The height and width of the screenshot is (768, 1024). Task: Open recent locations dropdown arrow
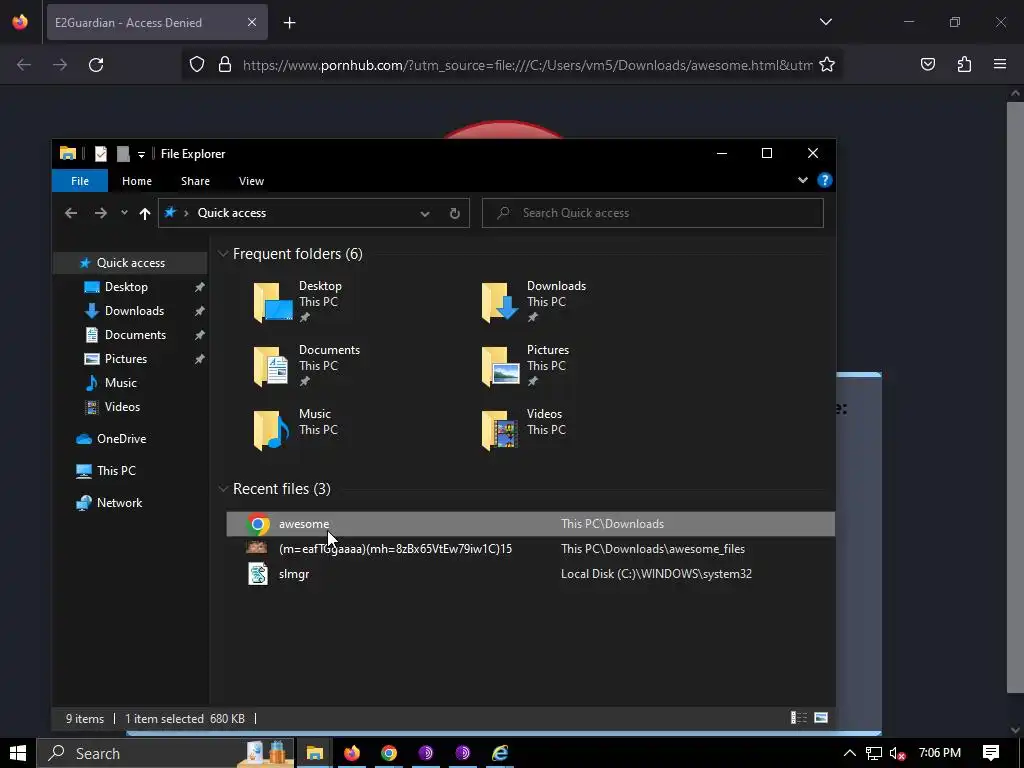pos(124,213)
